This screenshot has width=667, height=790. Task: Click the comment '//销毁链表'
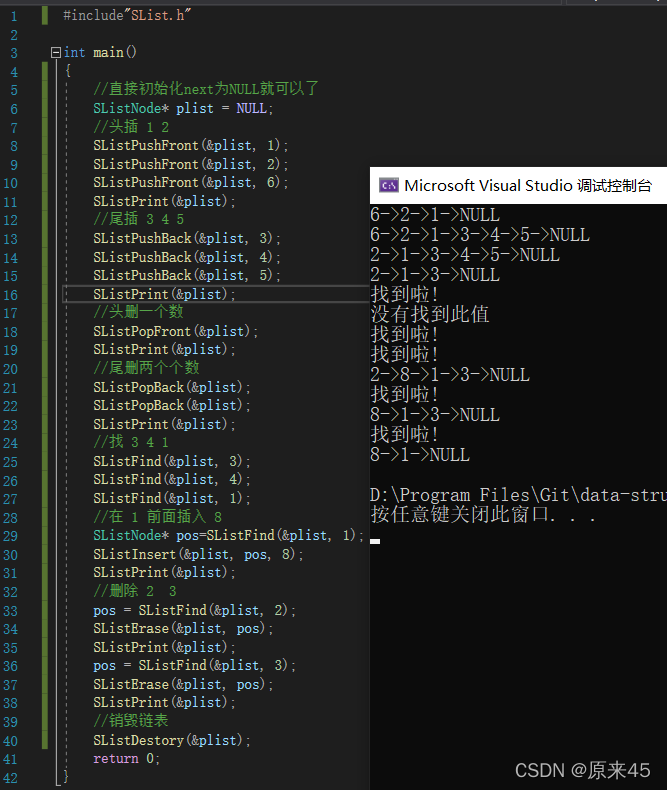point(130,720)
